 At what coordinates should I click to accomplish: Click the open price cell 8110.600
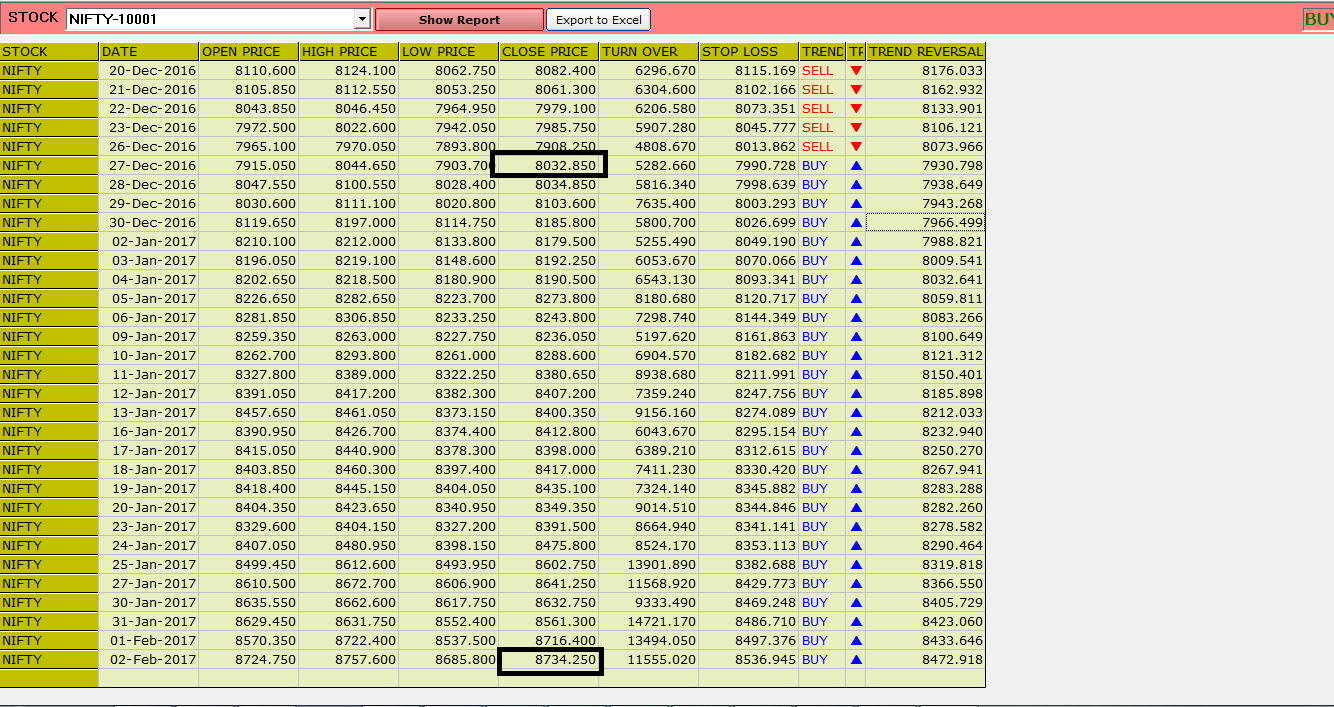(249, 71)
